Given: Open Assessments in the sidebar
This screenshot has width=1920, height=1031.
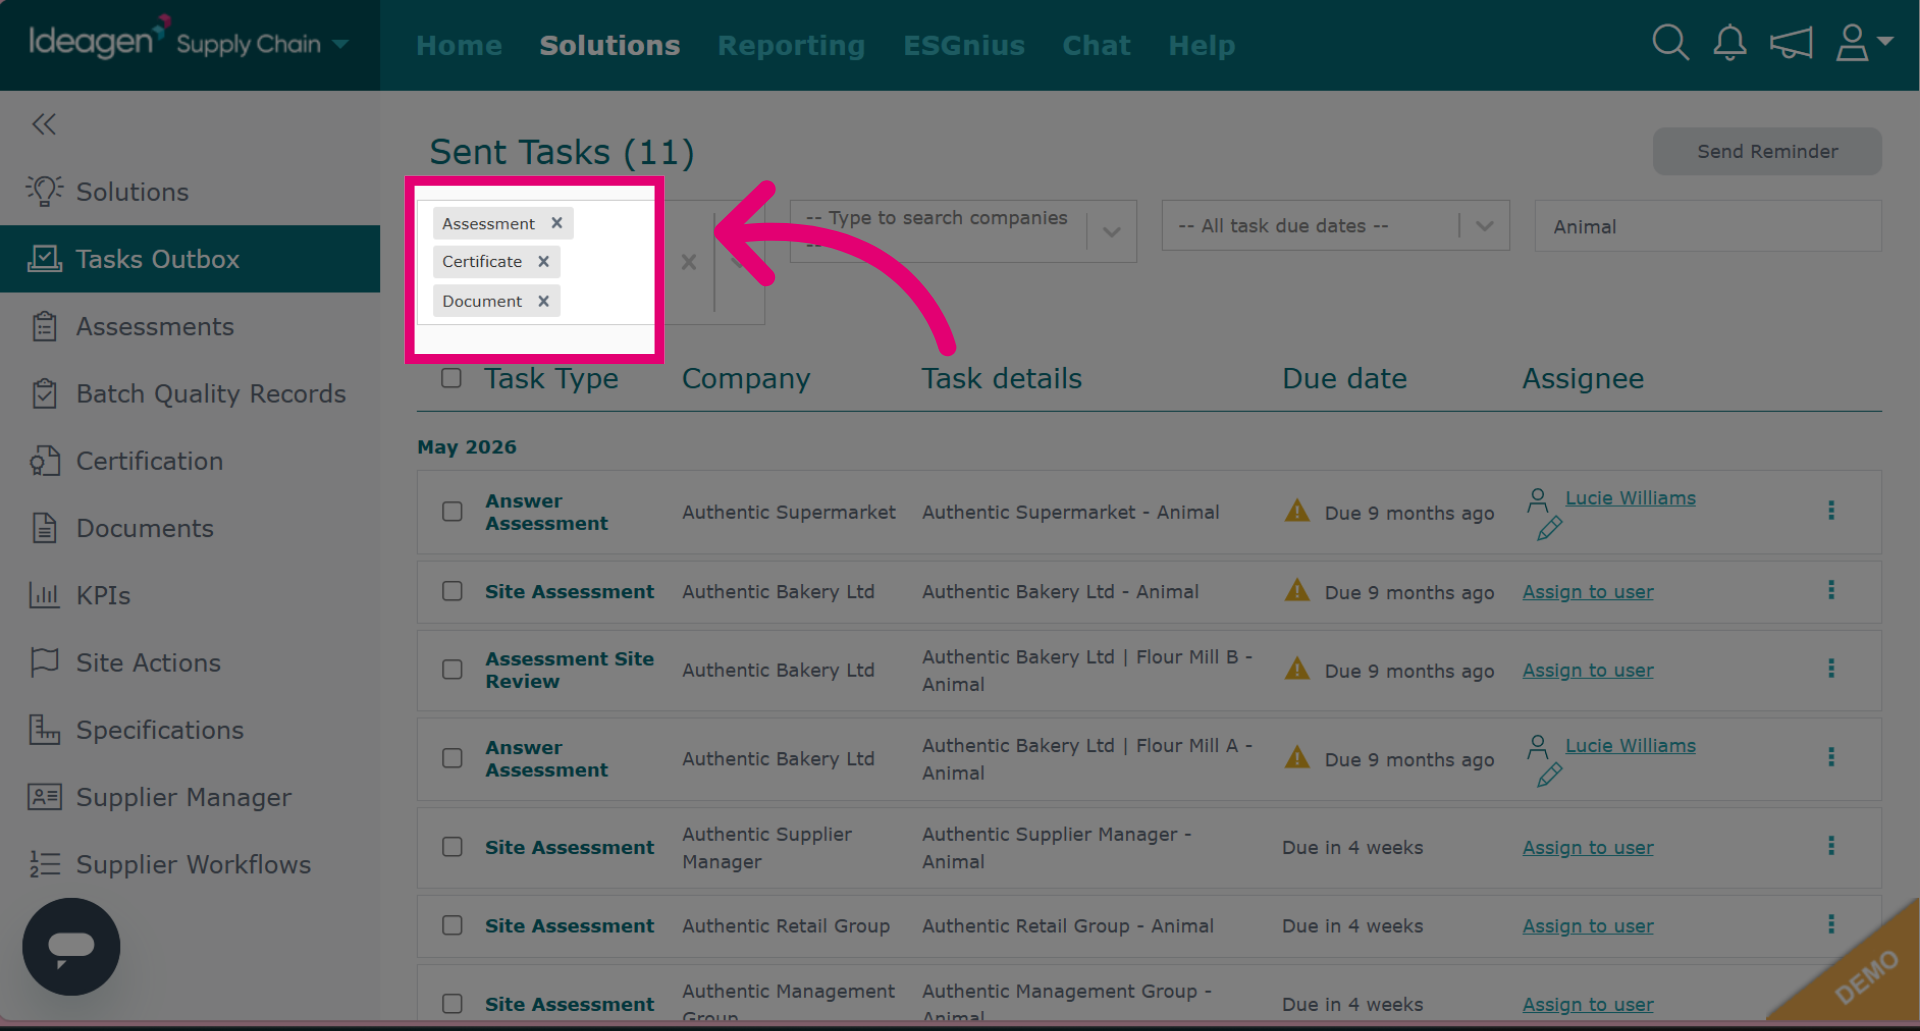Looking at the screenshot, I should [190, 326].
